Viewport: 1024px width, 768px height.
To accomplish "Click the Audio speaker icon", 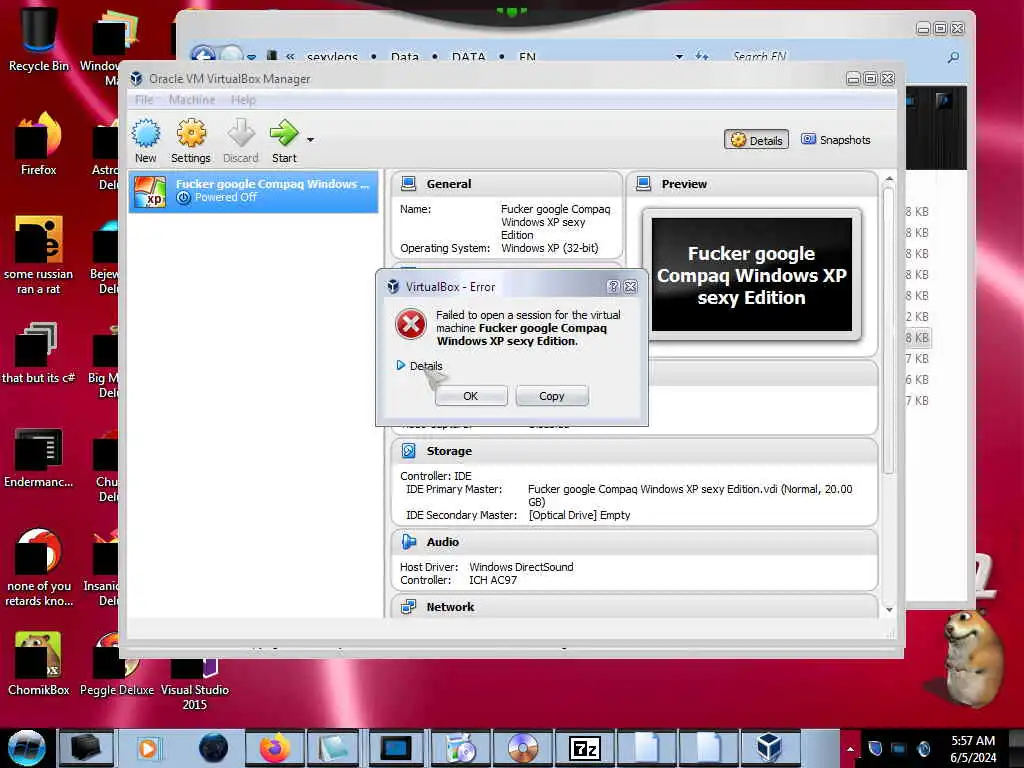I will 409,541.
